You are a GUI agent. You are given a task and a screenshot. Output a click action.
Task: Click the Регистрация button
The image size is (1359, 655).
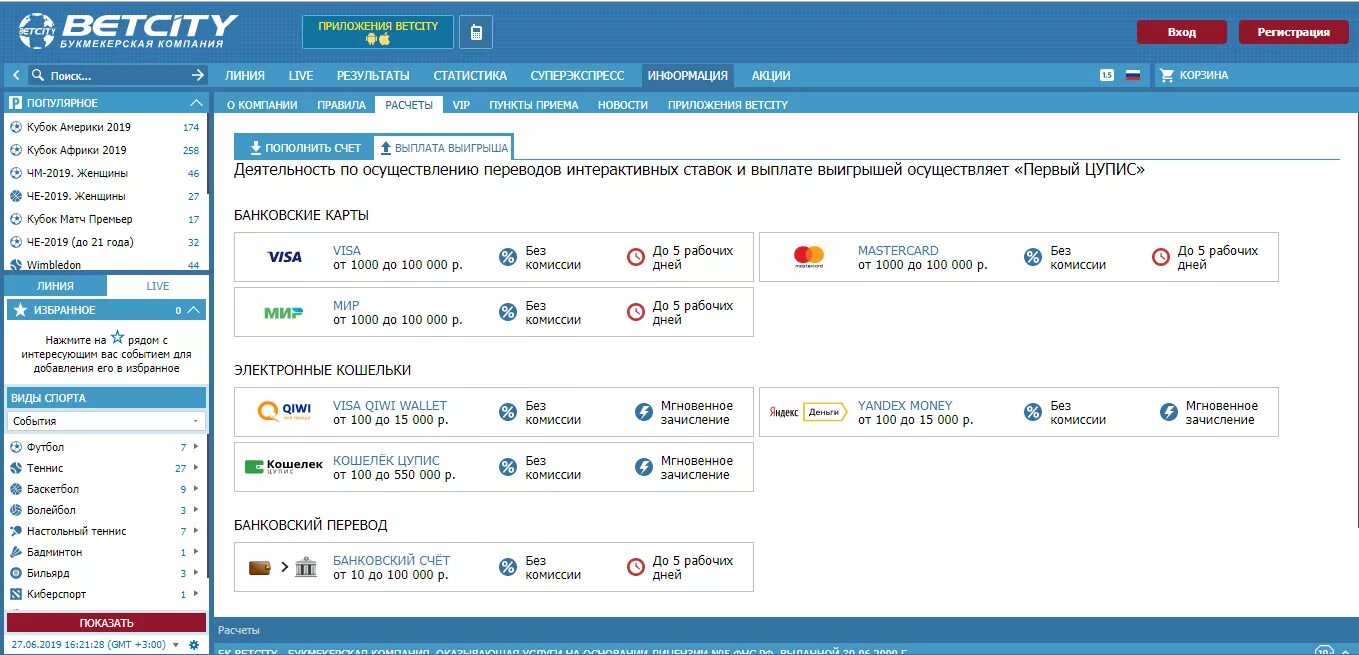1293,32
